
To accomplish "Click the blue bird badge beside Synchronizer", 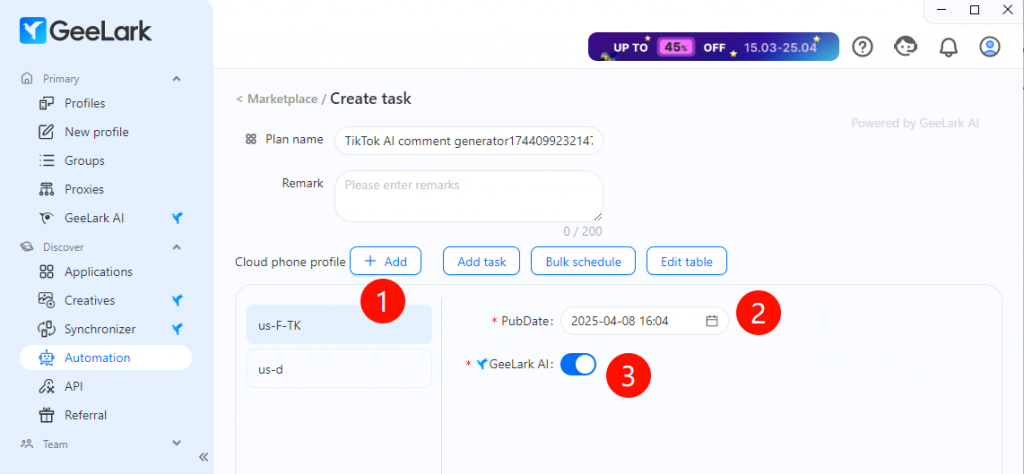I will click(x=176, y=329).
